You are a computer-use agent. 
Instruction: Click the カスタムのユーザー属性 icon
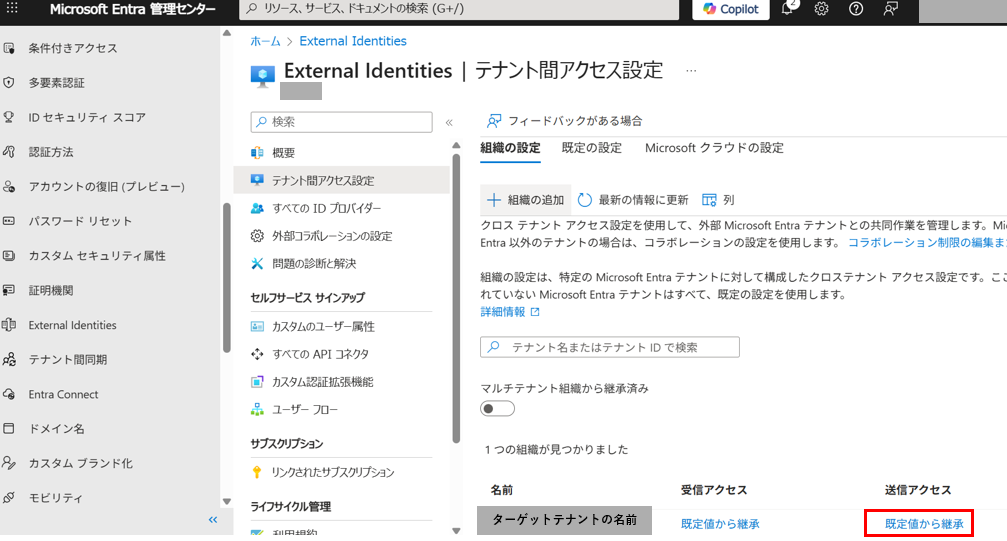[257, 326]
